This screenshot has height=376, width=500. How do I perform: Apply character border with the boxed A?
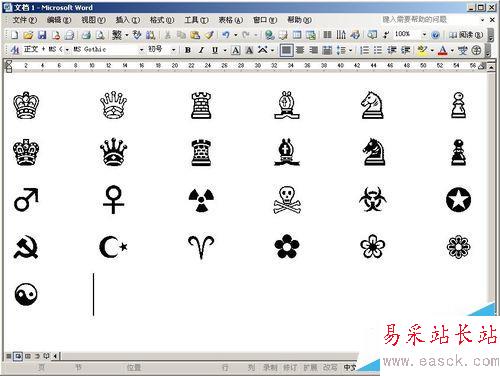pos(236,50)
